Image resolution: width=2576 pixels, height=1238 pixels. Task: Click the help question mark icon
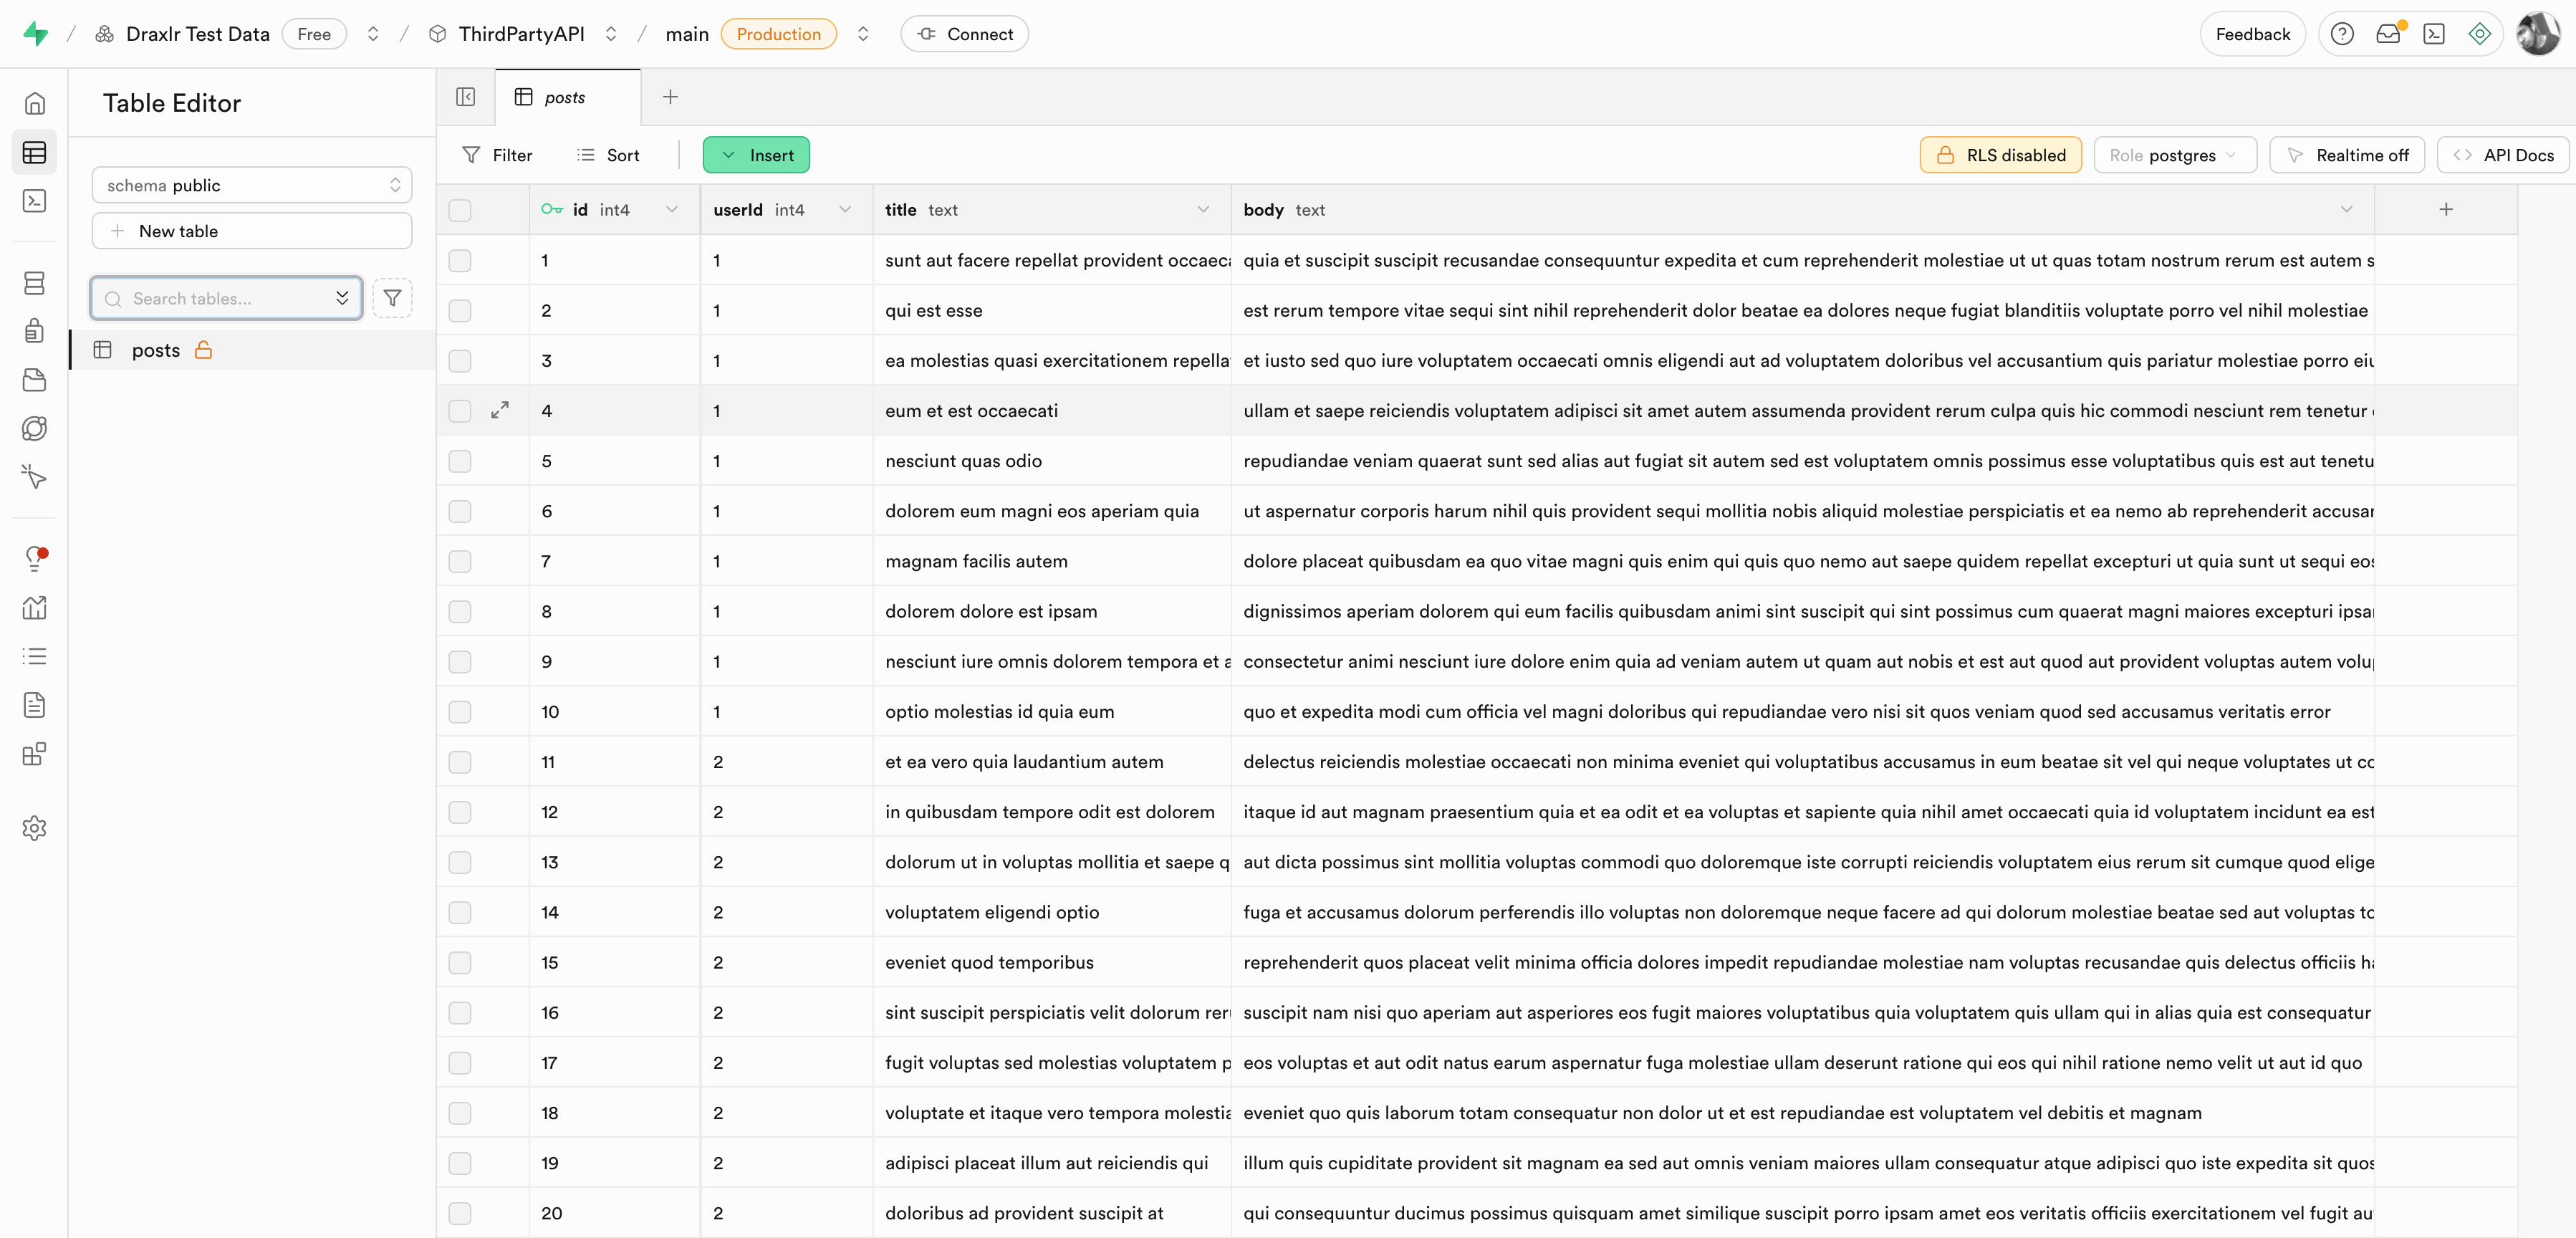(x=2341, y=34)
